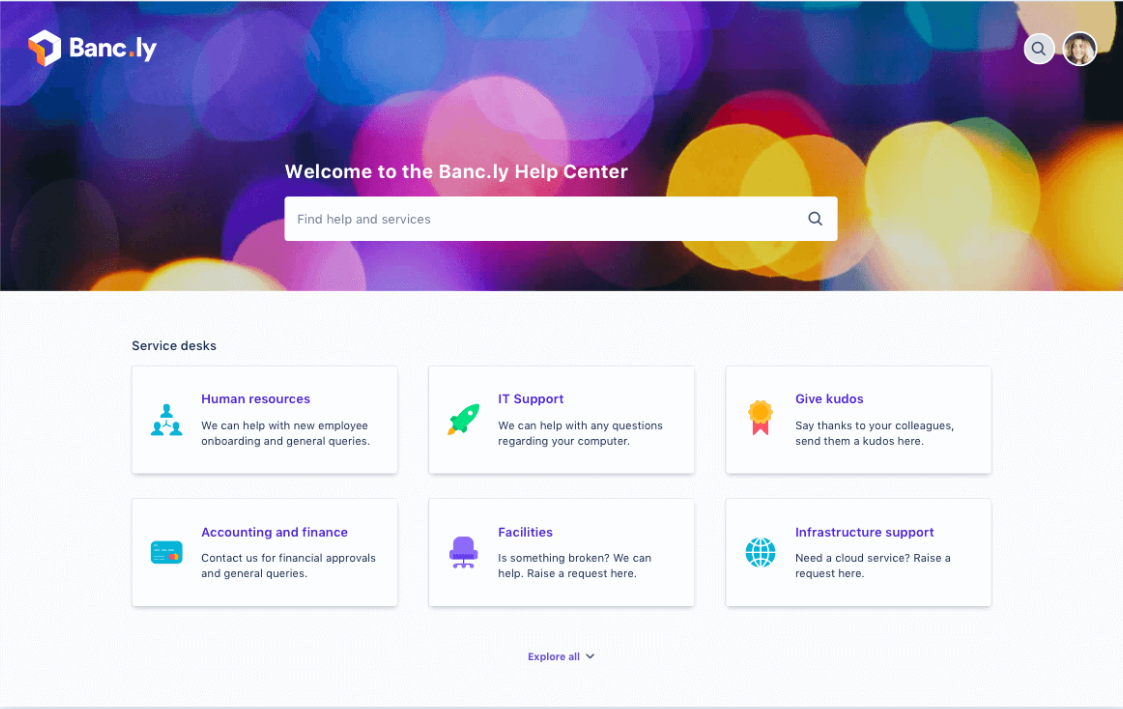Open the Facilities request page
This screenshot has width=1123, height=709.
coord(526,532)
